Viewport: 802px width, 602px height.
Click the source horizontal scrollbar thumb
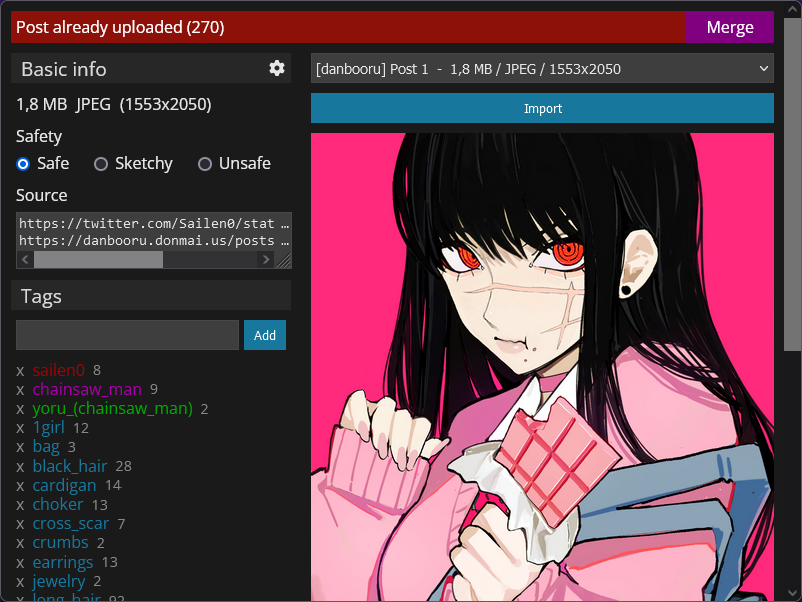coord(98,260)
